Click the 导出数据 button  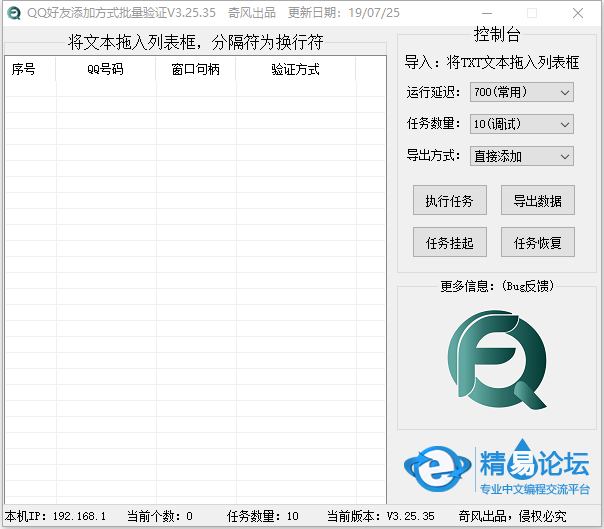537,200
